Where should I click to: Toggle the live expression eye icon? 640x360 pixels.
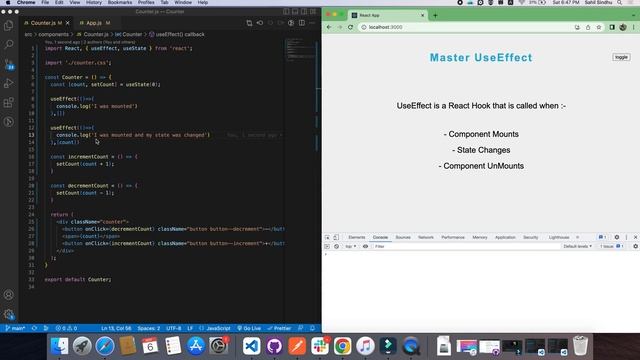tap(365, 247)
